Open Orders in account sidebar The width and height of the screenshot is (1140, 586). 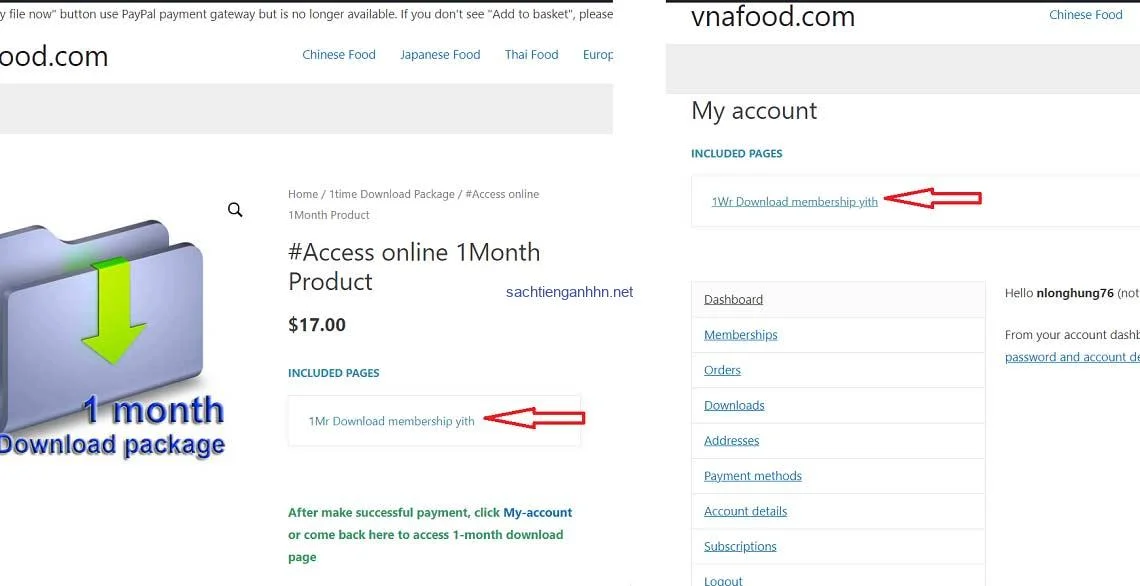click(x=722, y=370)
